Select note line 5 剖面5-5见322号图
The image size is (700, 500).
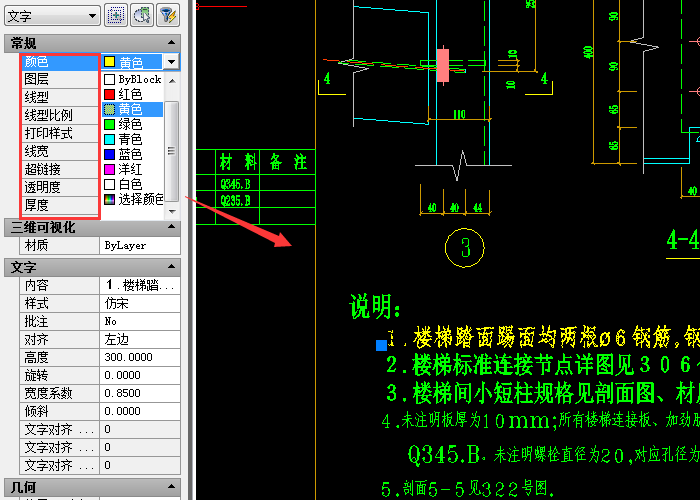(x=468, y=489)
